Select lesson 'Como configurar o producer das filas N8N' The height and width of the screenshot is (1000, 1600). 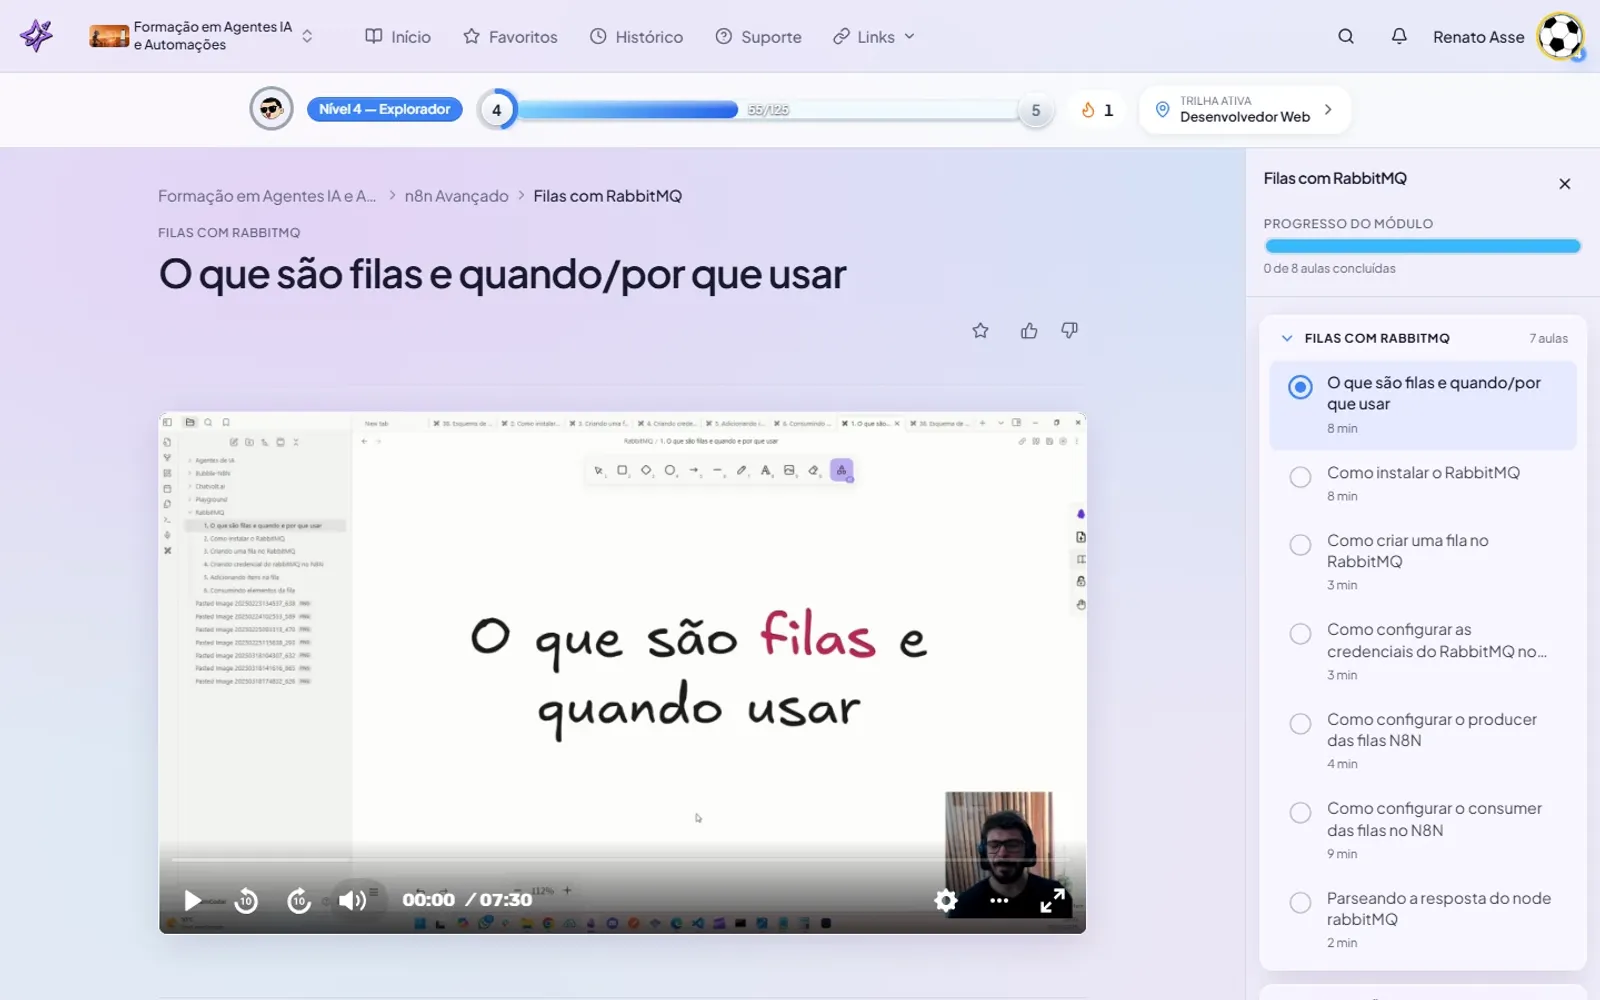pyautogui.click(x=1423, y=741)
